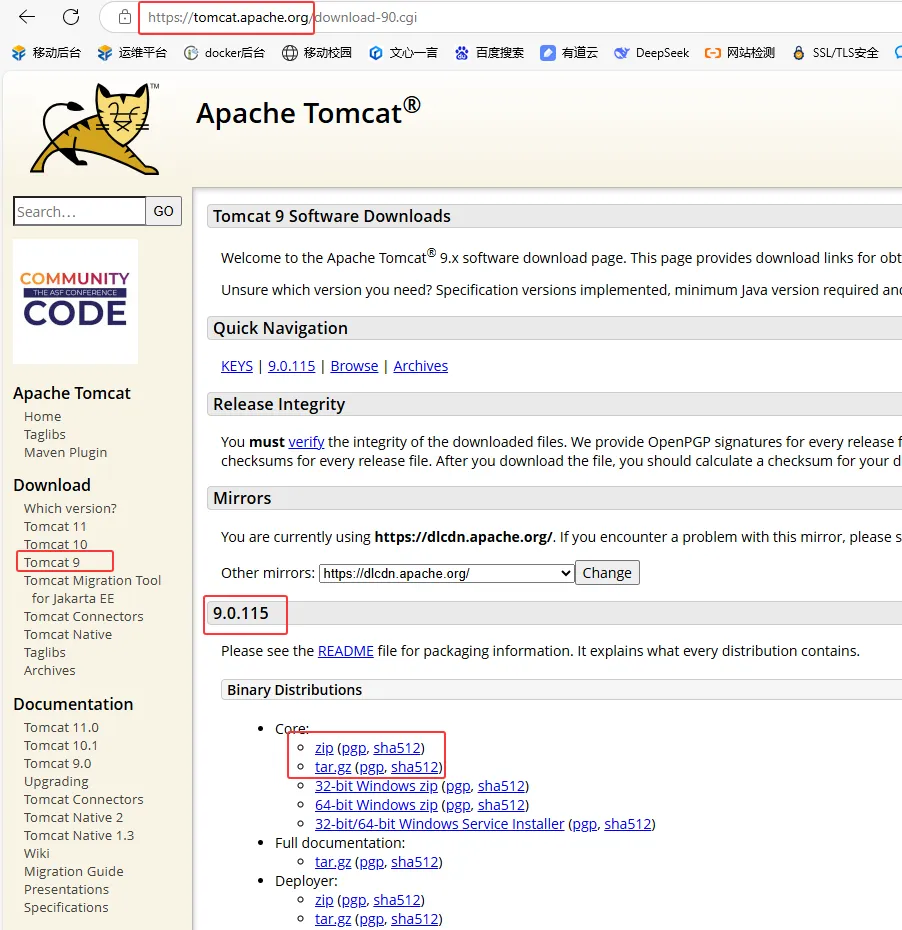Open the verify link under Release Integrity

[x=306, y=442]
